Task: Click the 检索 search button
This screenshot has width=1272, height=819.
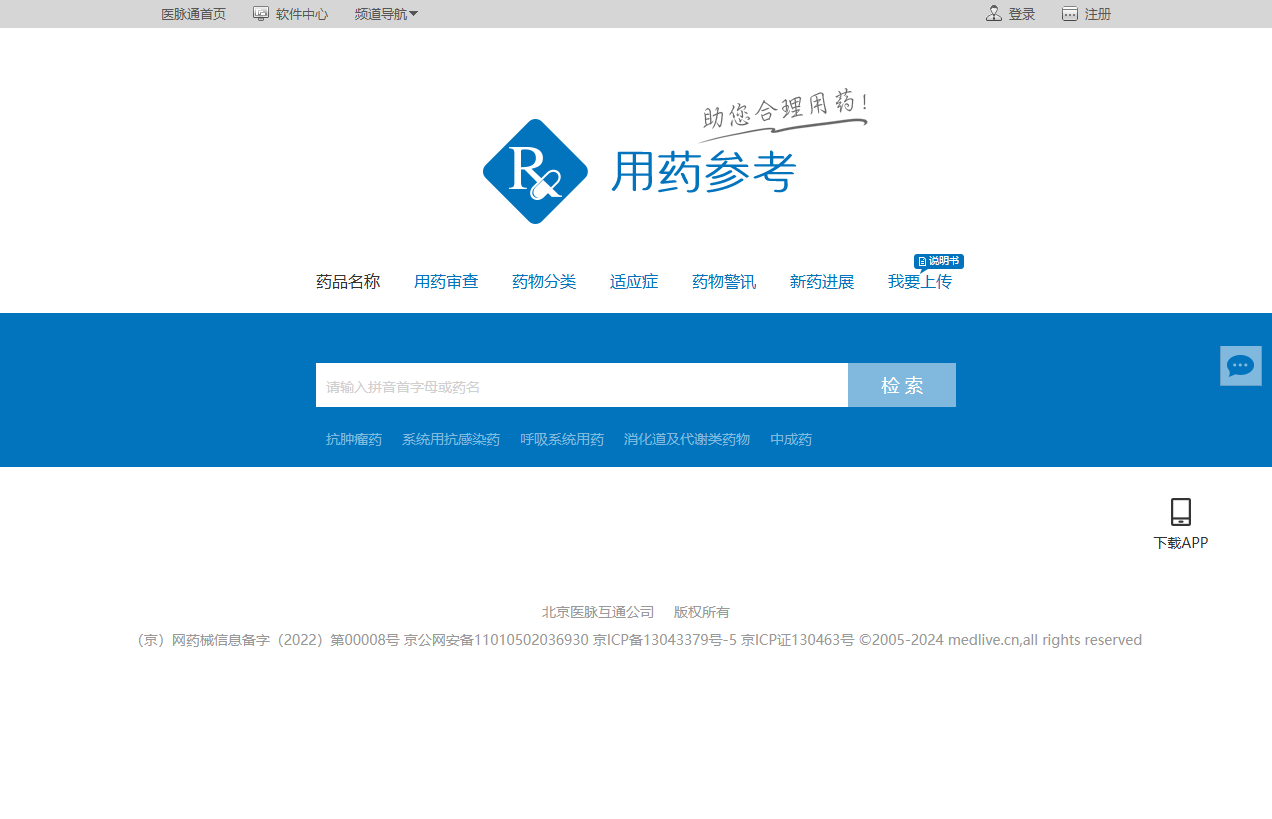Action: (x=901, y=384)
